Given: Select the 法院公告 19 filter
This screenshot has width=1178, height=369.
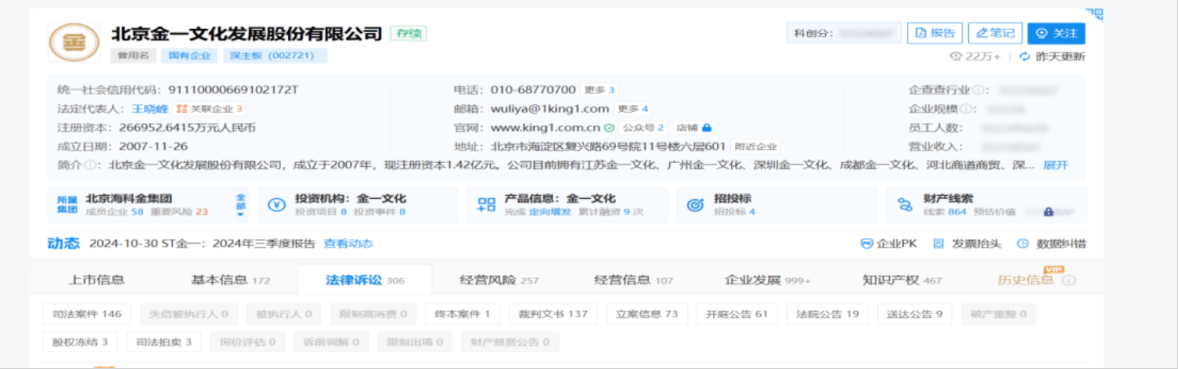Looking at the screenshot, I should [827, 314].
